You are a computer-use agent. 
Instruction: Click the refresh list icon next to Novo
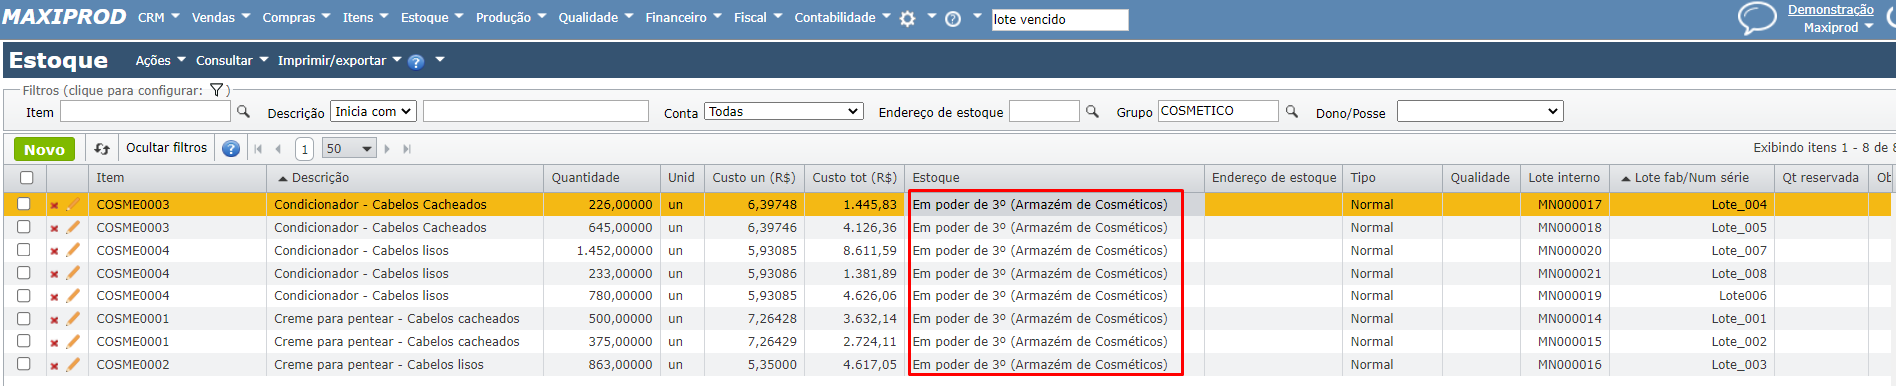click(102, 148)
